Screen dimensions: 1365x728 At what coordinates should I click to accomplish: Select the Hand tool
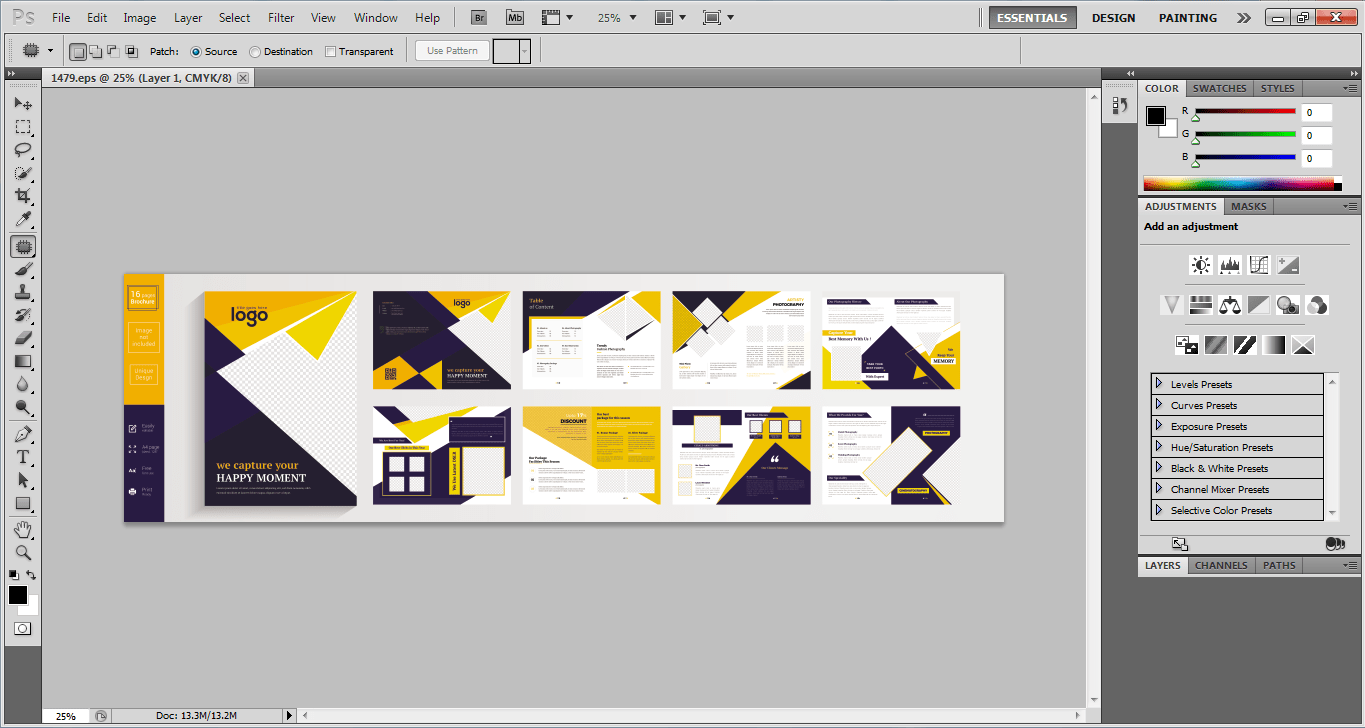[x=22, y=529]
